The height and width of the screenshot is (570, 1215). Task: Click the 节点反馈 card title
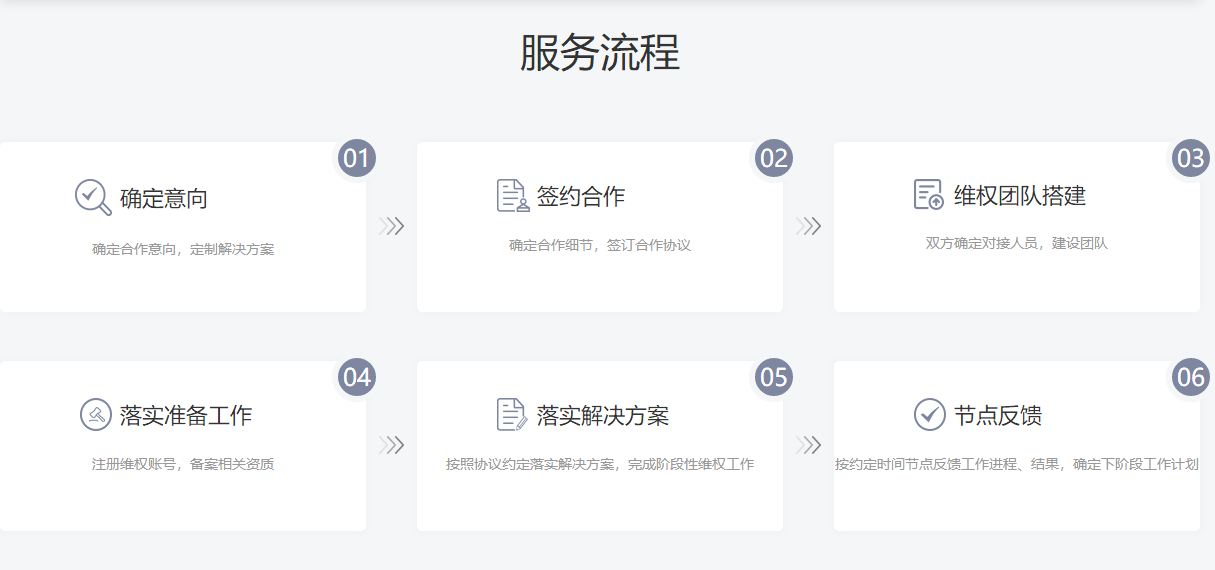pyautogui.click(x=998, y=415)
